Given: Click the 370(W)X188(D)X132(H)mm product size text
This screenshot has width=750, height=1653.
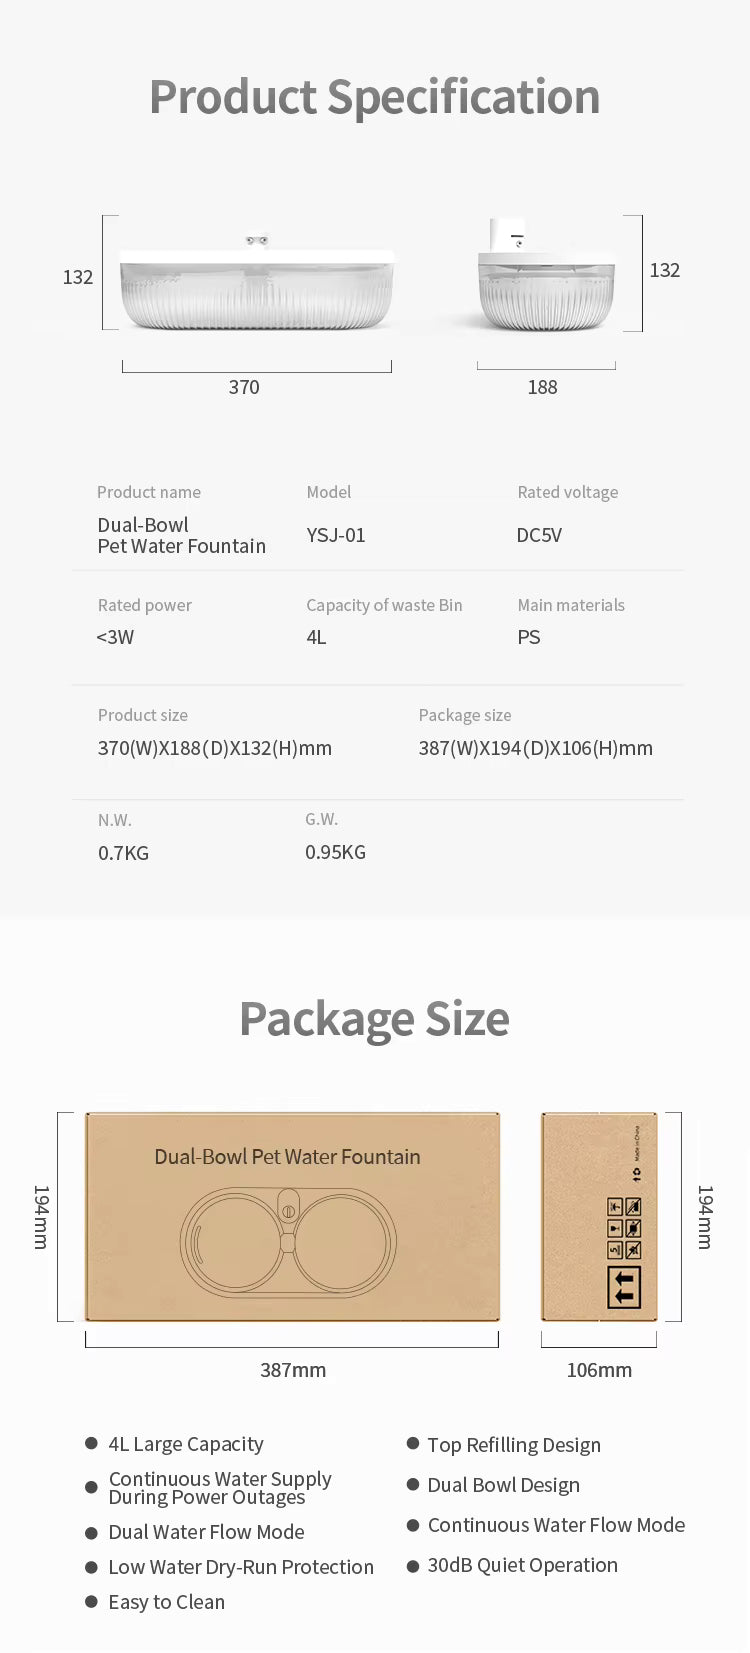Looking at the screenshot, I should [x=215, y=748].
